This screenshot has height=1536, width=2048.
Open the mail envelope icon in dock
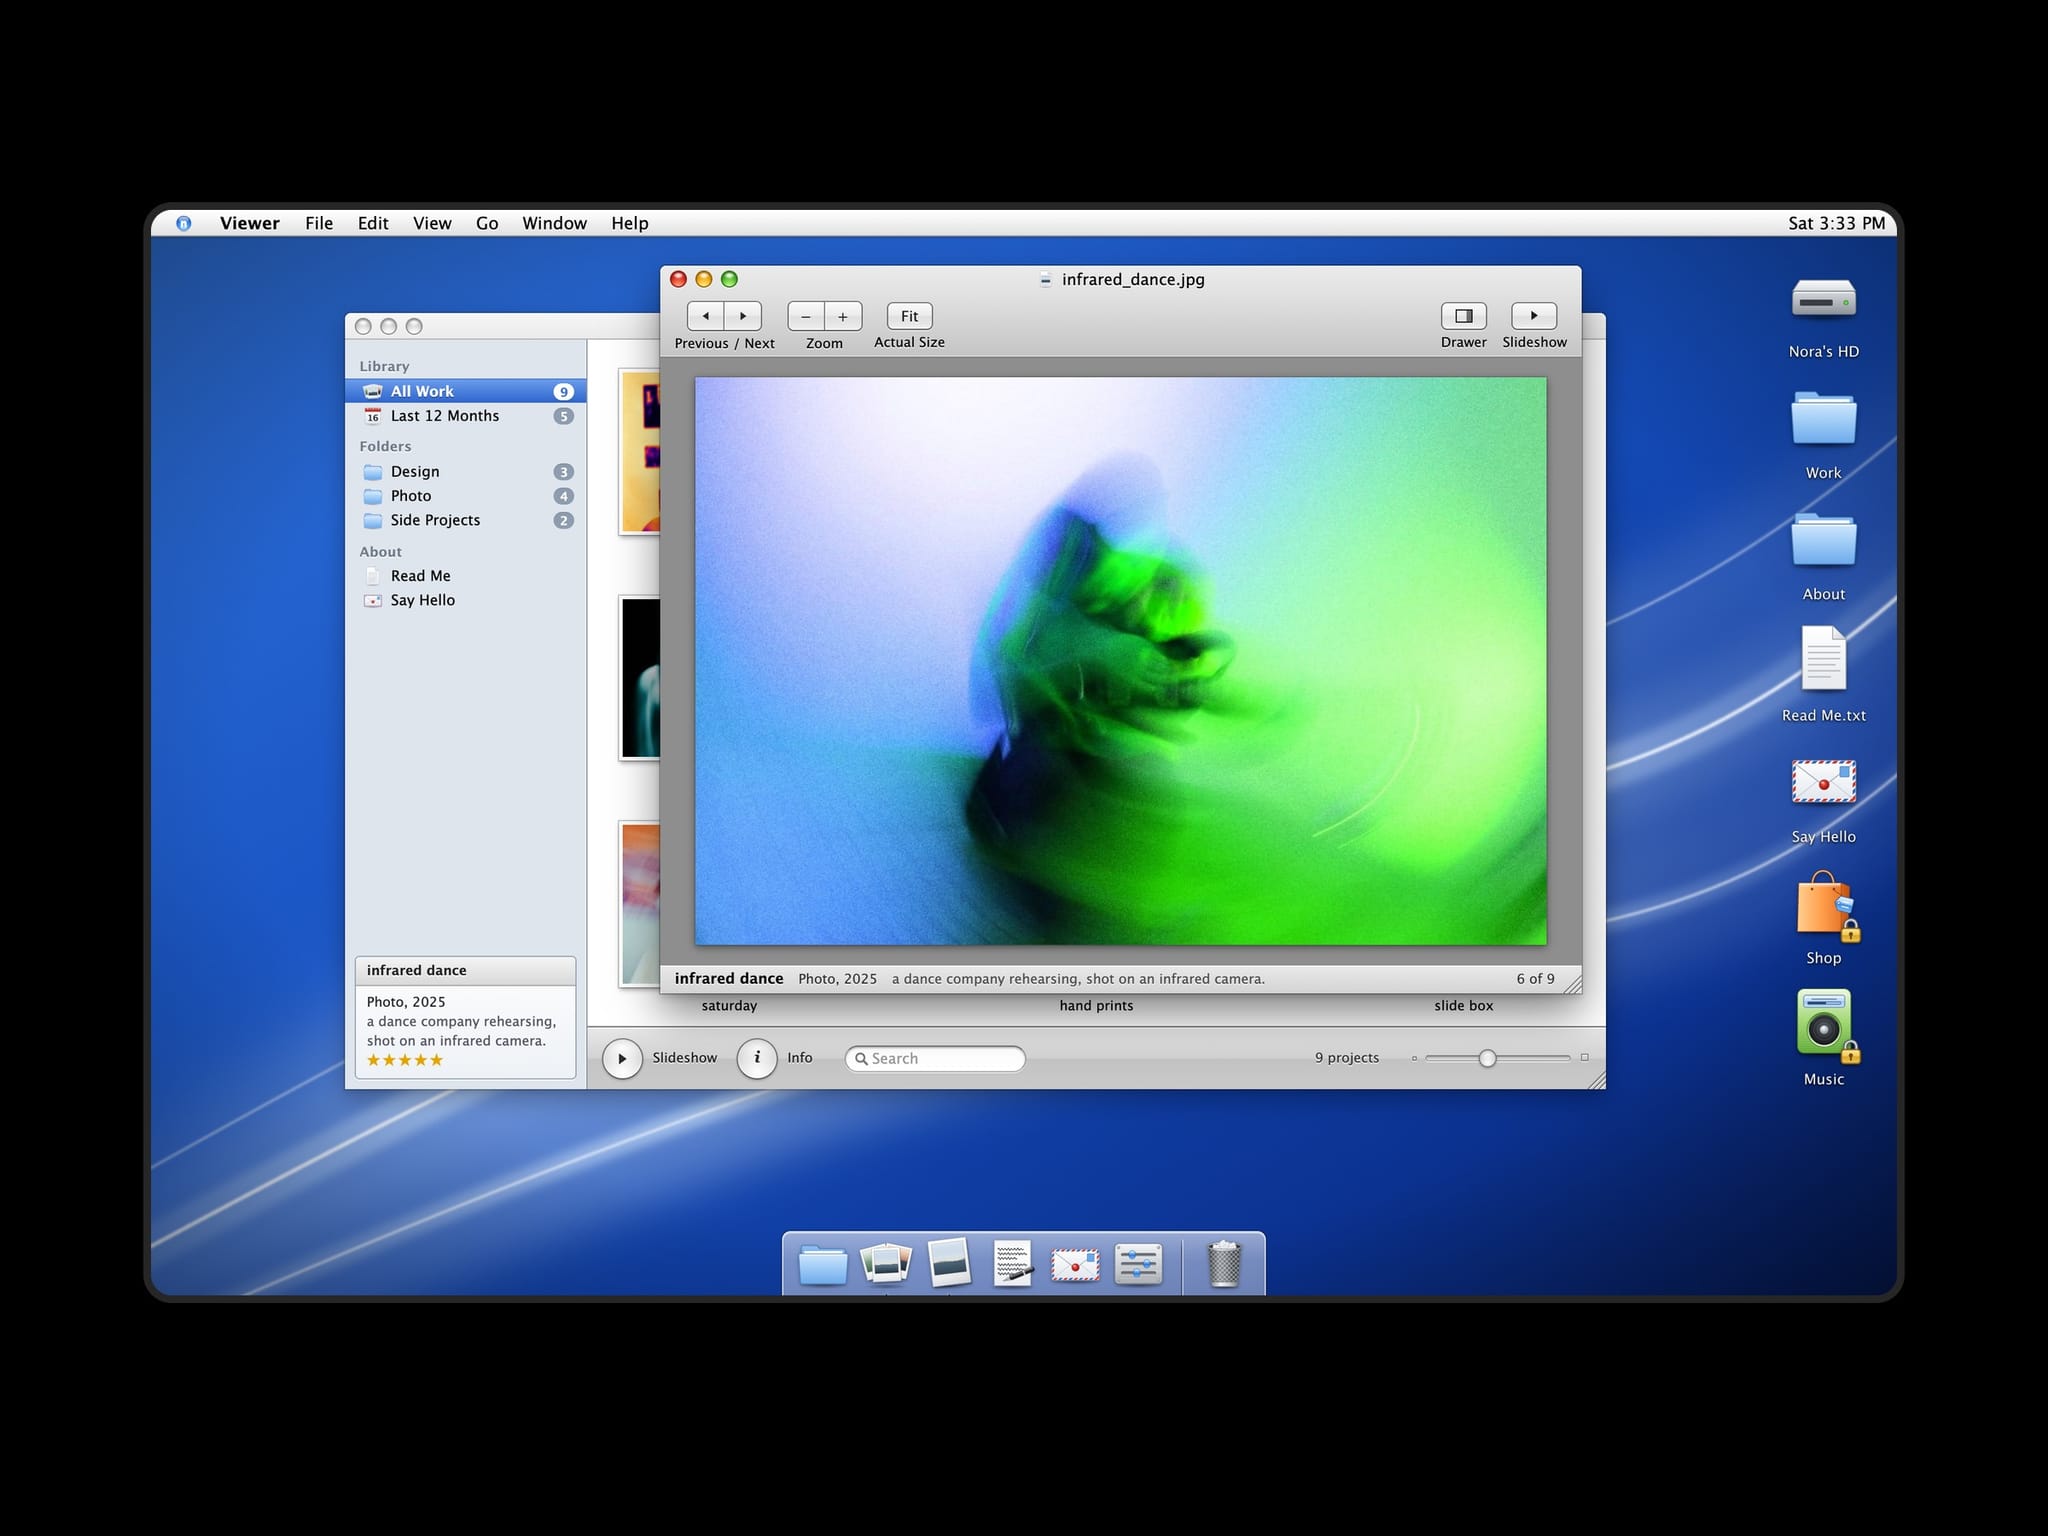(x=1075, y=1265)
